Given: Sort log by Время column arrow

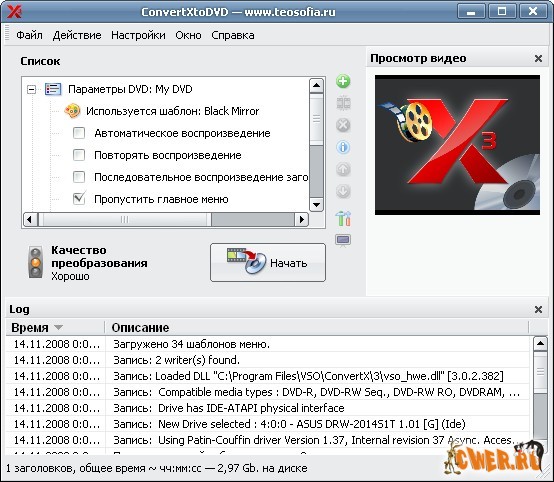Looking at the screenshot, I should 59,328.
